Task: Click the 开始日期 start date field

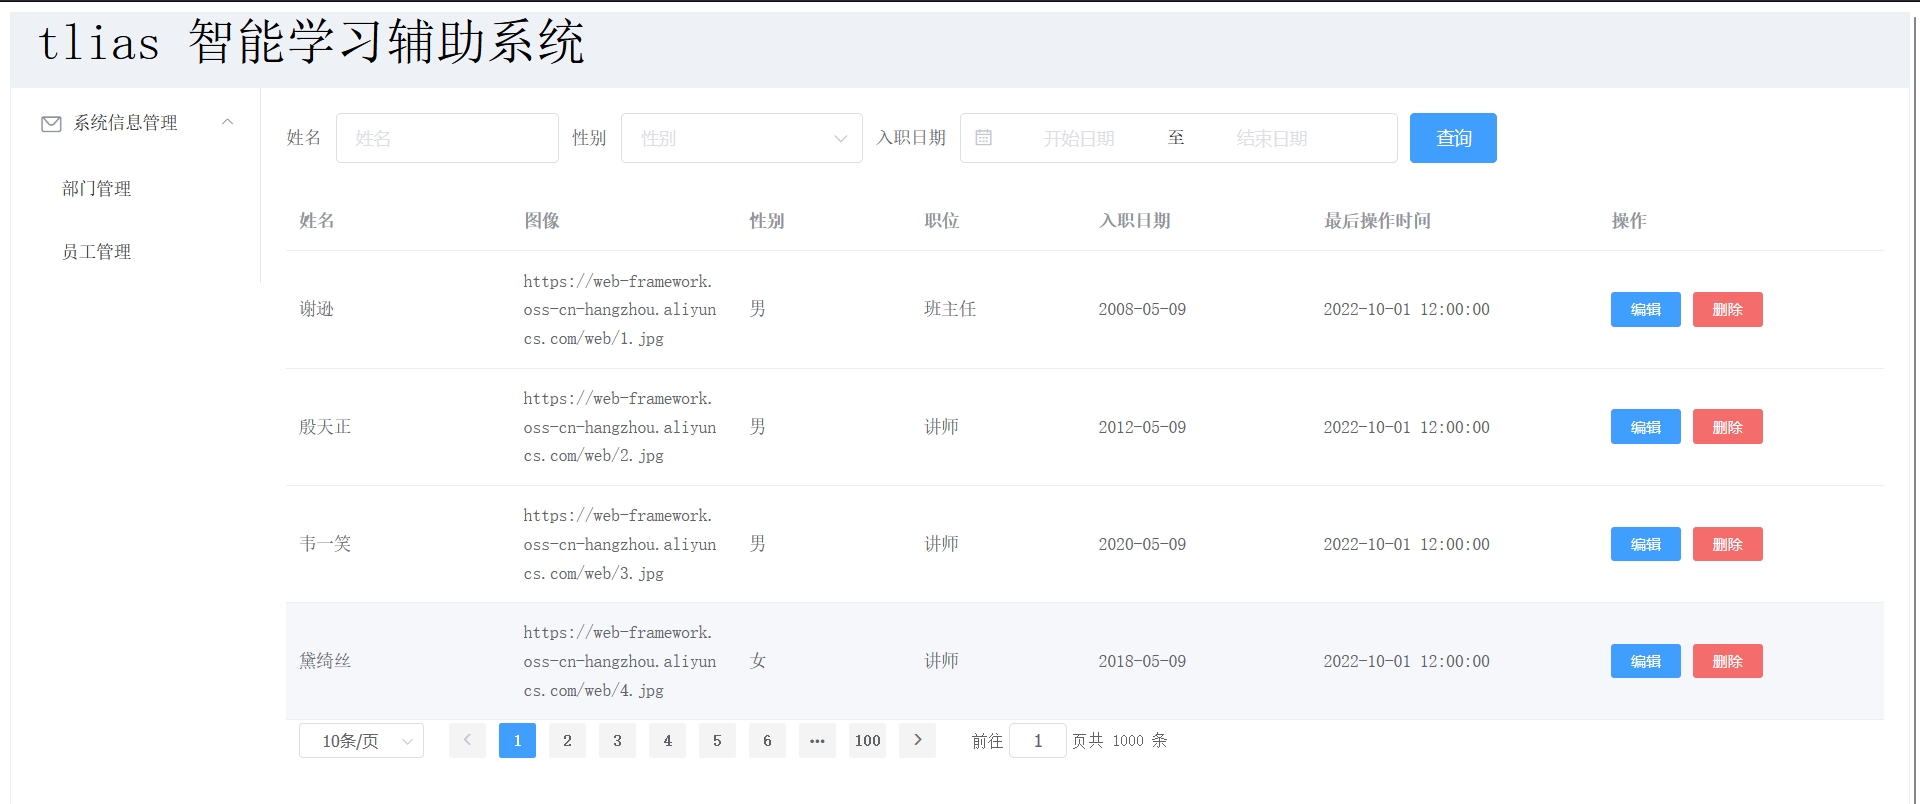Action: click(x=1078, y=138)
